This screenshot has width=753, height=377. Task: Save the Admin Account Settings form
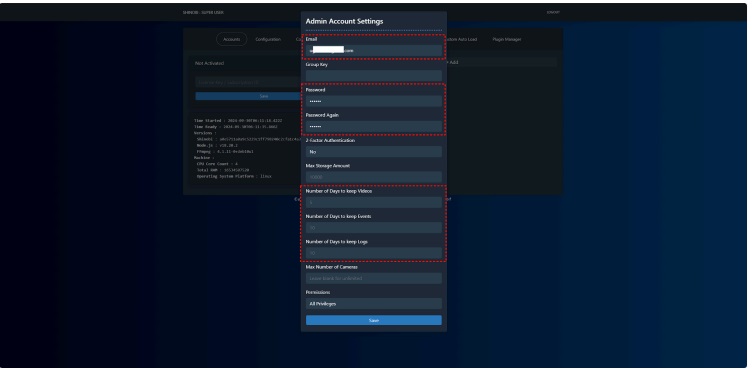(374, 320)
